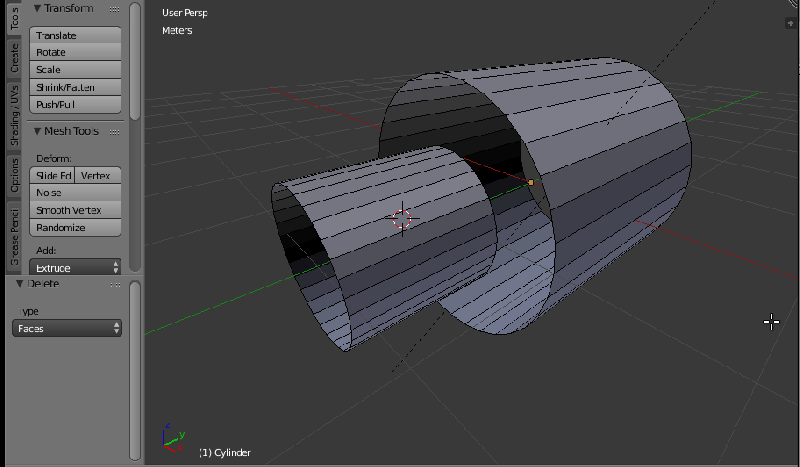The width and height of the screenshot is (800, 467).
Task: Click the Scale button
Action: coord(75,69)
